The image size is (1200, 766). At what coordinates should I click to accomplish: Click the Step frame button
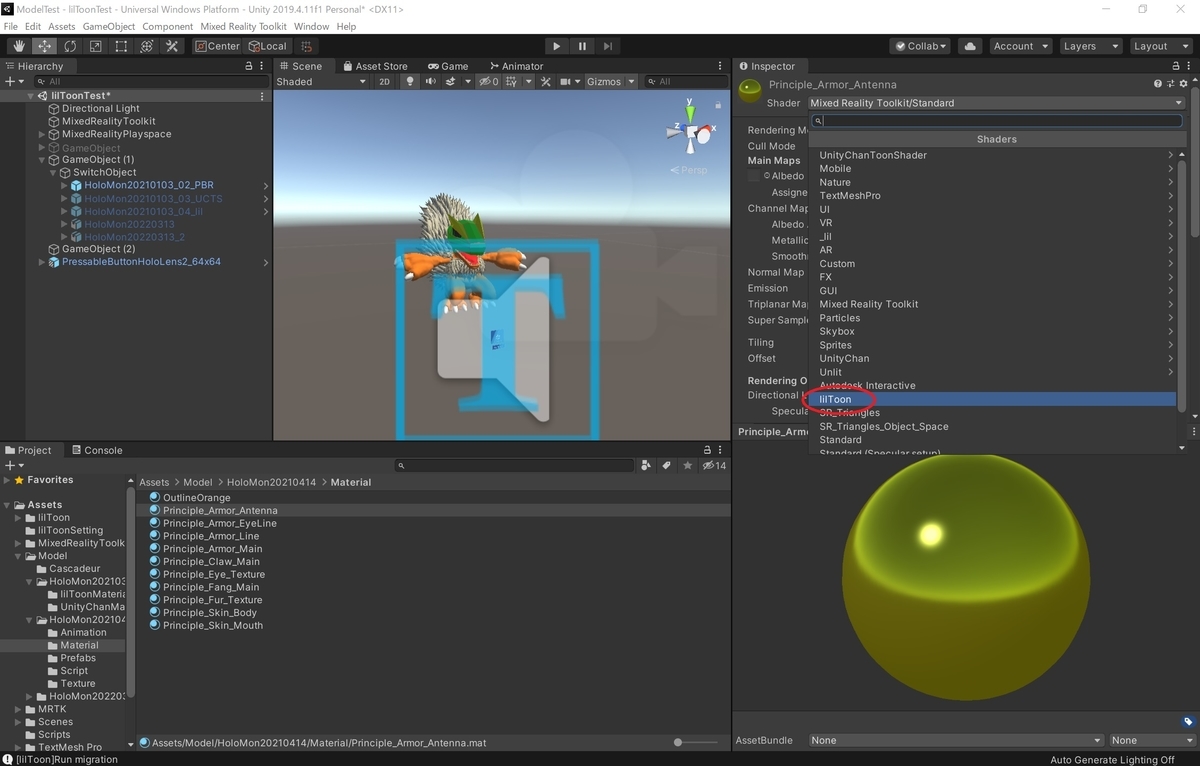[x=607, y=46]
